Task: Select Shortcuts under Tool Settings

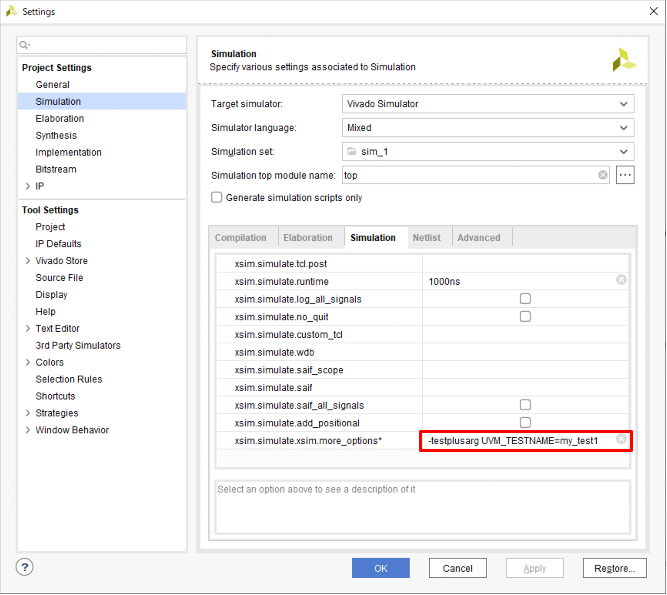Action: point(55,396)
